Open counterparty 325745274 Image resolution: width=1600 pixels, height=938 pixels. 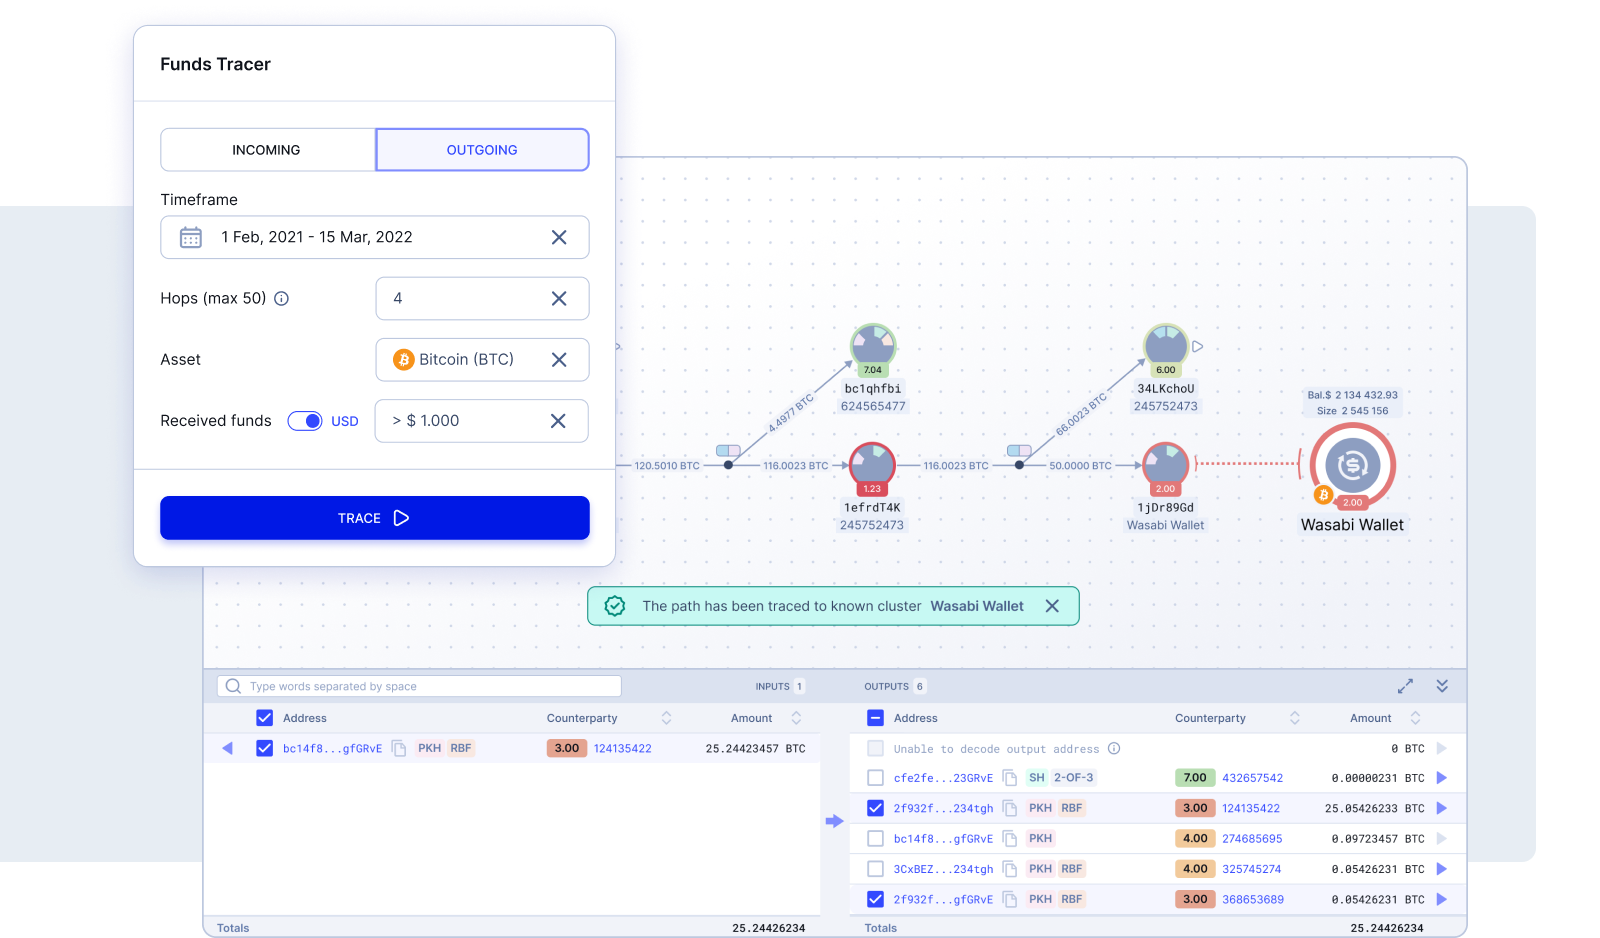[x=1252, y=869]
